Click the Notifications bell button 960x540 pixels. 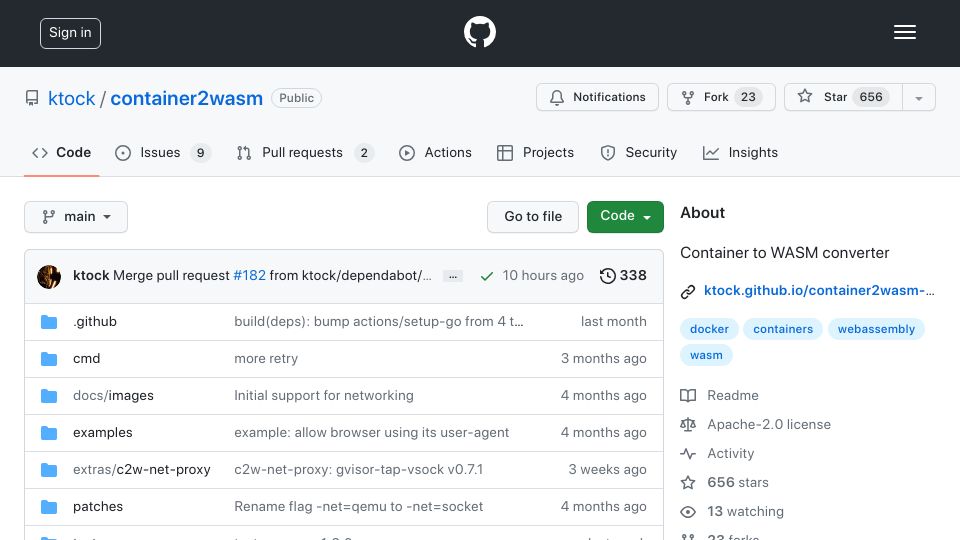click(597, 97)
